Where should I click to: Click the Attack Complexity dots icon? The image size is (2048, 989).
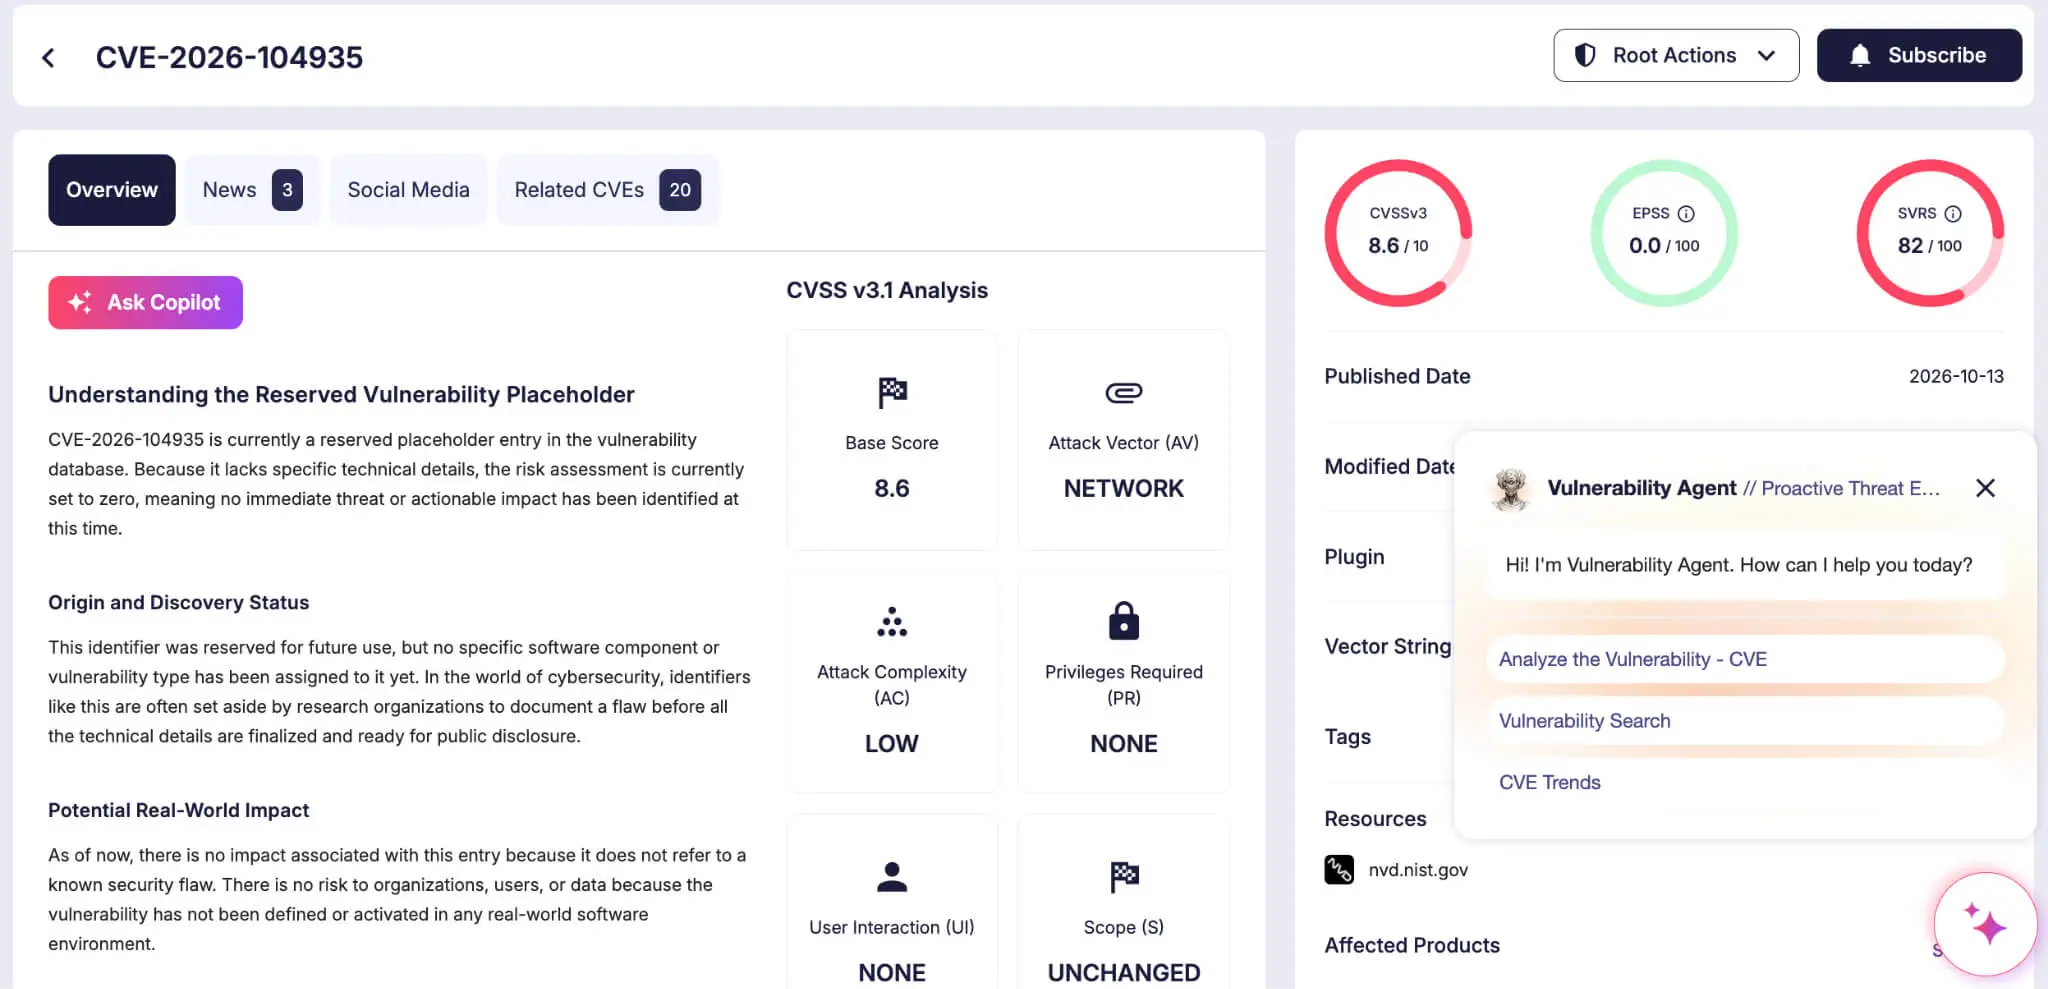[x=892, y=621]
